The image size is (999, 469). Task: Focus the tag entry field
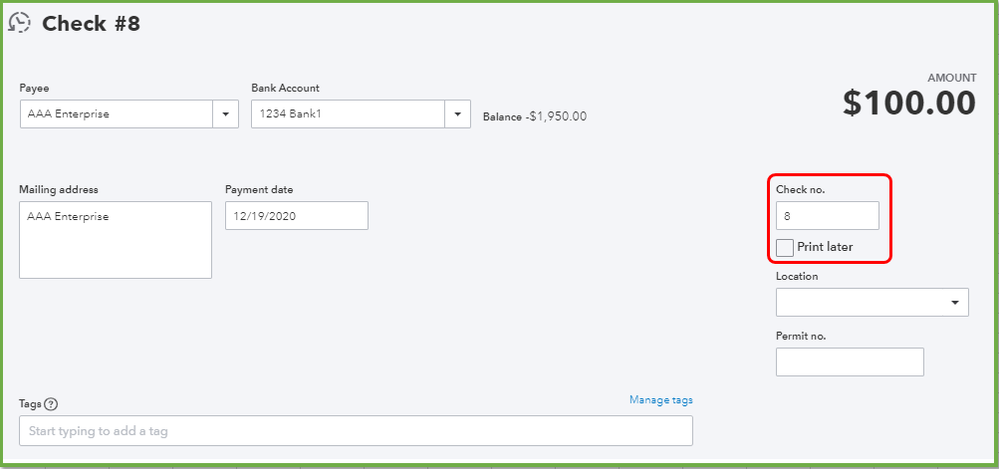coord(355,431)
